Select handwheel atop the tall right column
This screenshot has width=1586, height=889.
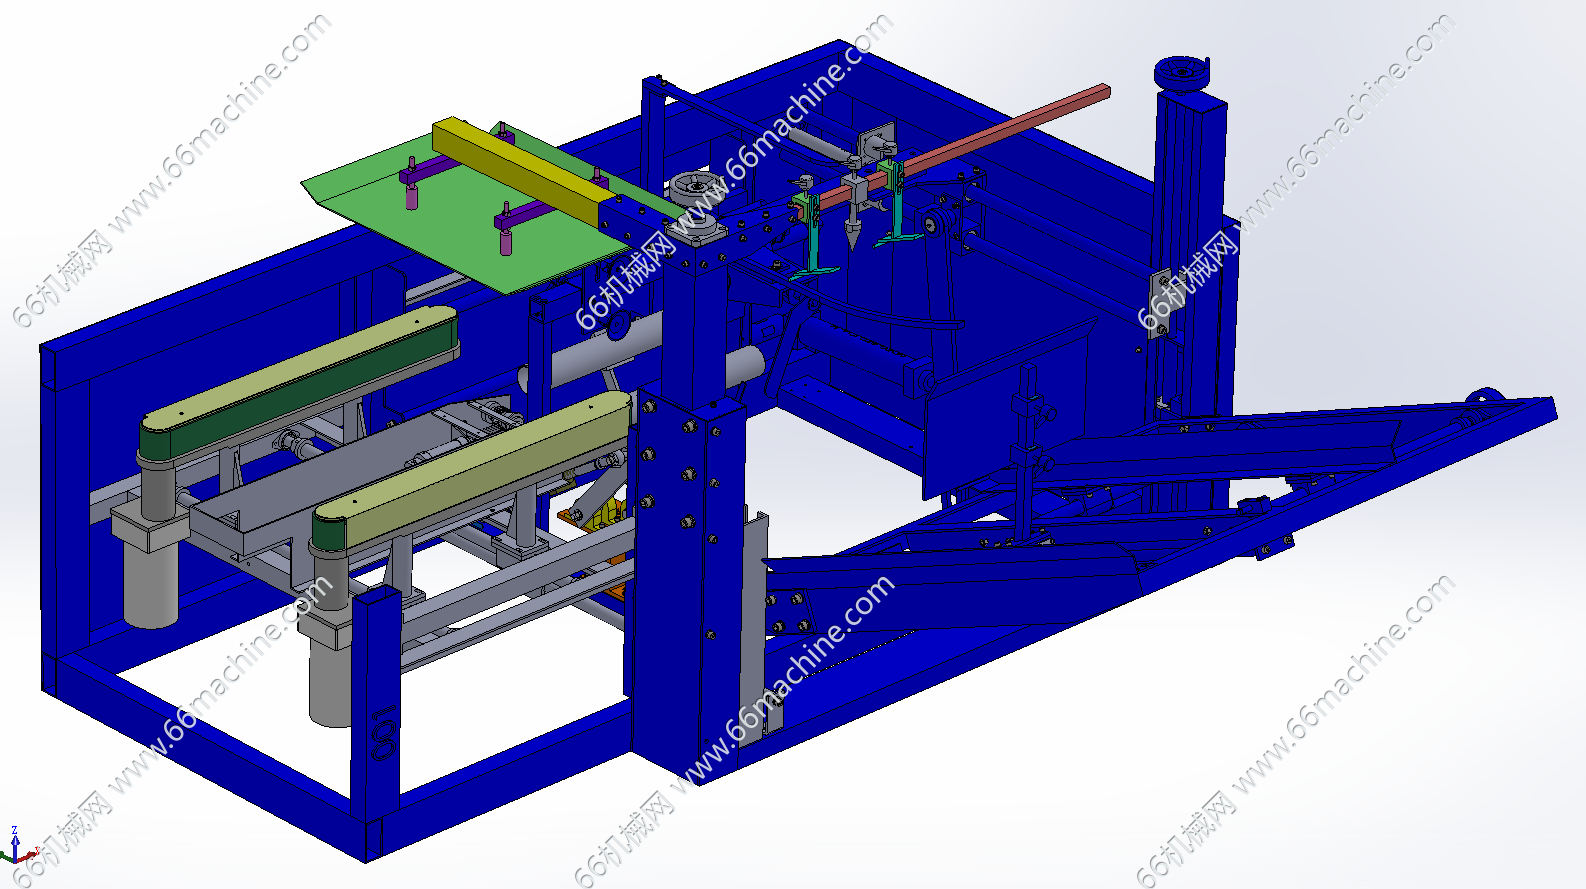(x=1182, y=73)
